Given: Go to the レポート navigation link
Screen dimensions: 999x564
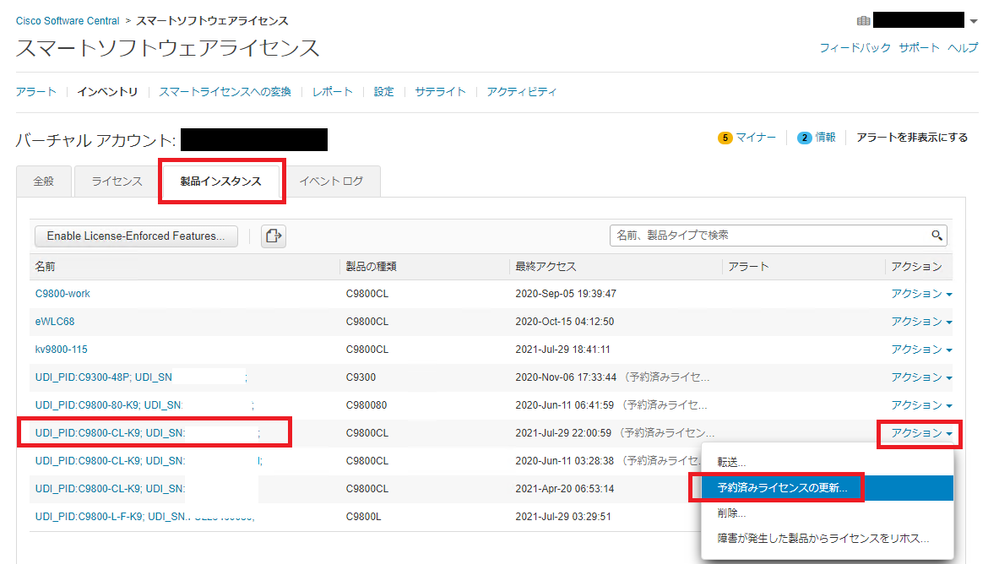Looking at the screenshot, I should coord(333,92).
